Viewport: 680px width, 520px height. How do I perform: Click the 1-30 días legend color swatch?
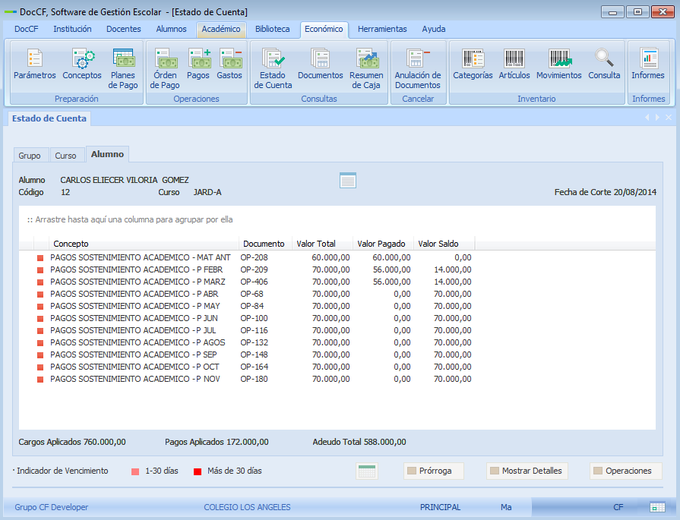coord(135,471)
